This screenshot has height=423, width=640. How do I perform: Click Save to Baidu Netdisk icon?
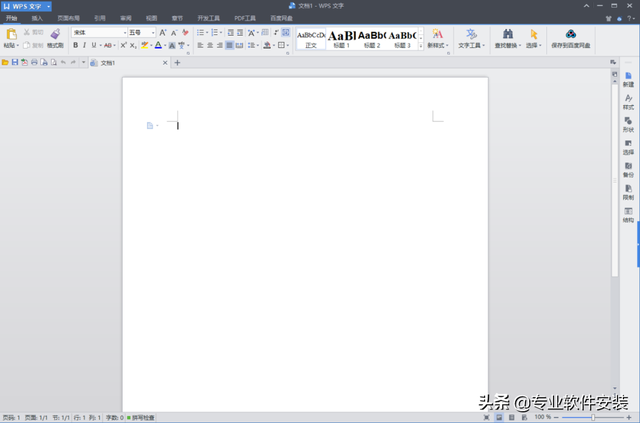(x=570, y=33)
